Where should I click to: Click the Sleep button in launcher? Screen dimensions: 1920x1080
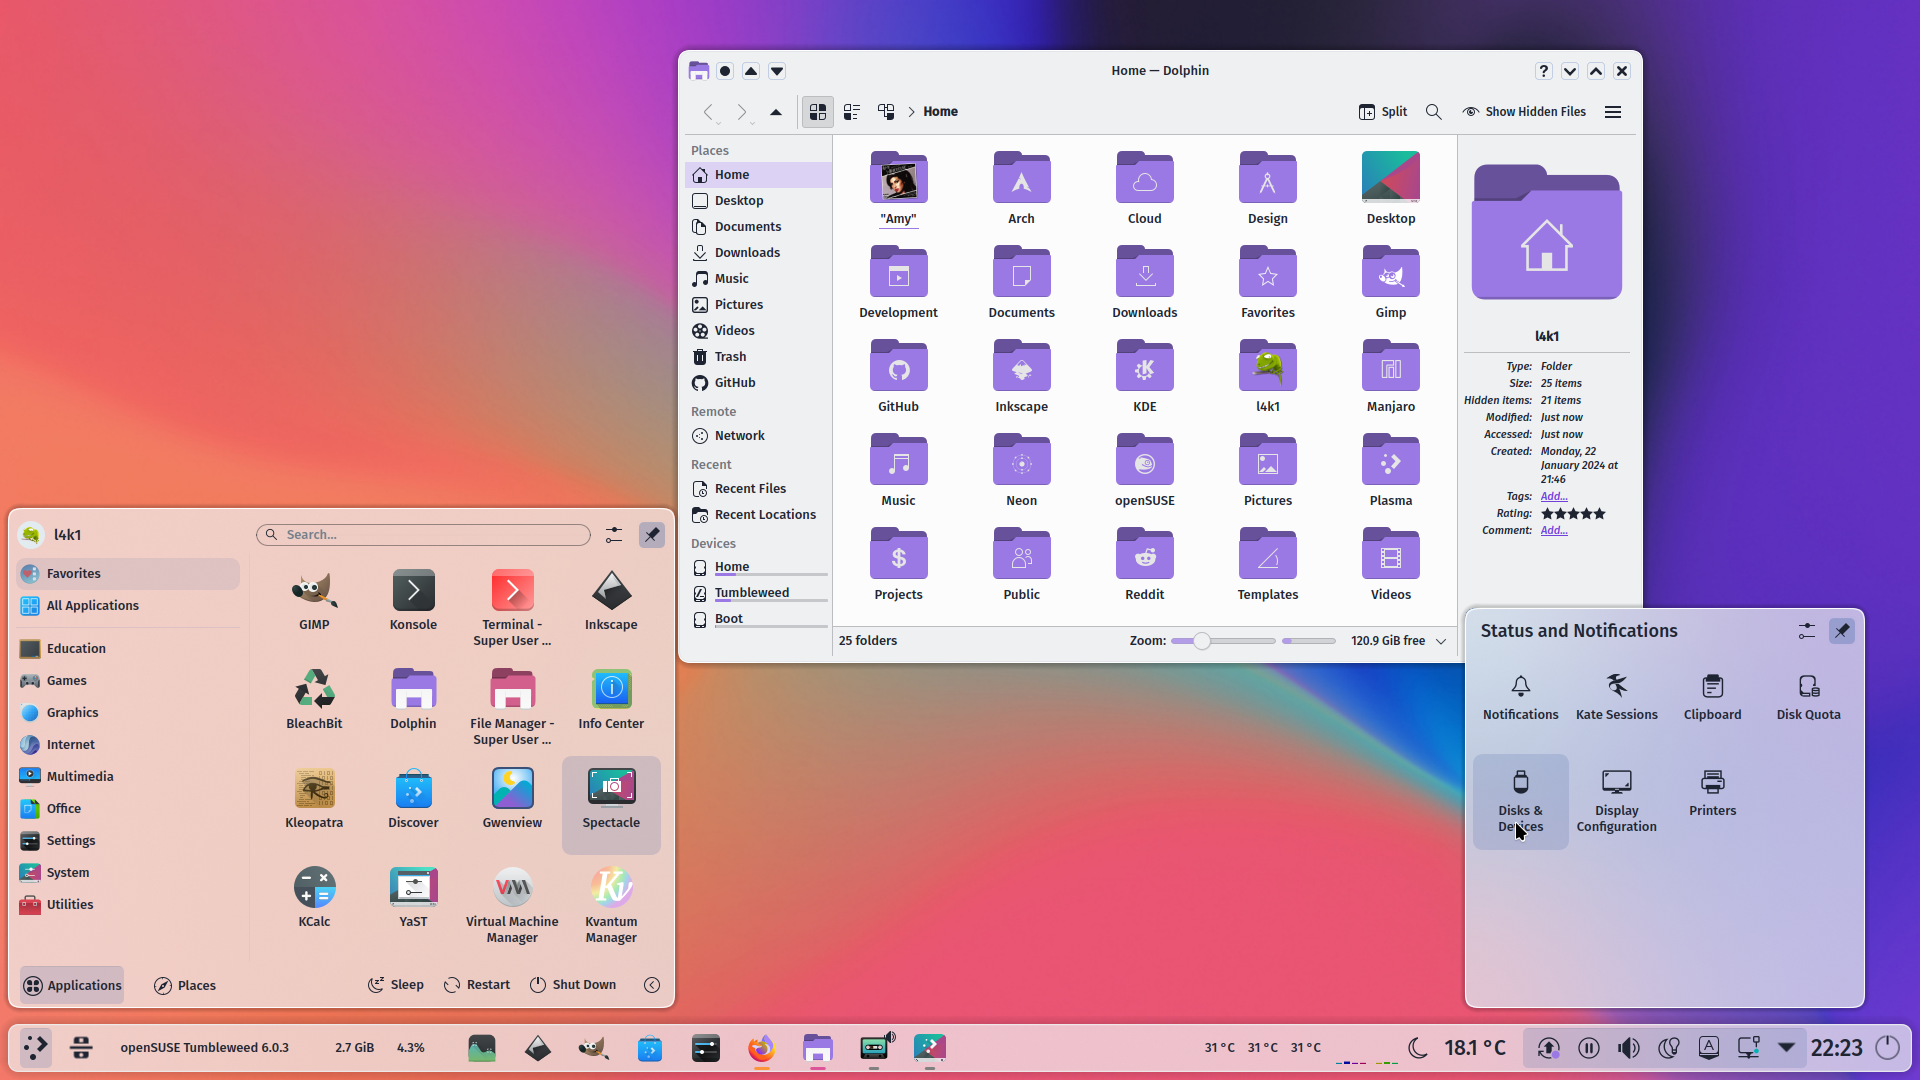click(395, 985)
